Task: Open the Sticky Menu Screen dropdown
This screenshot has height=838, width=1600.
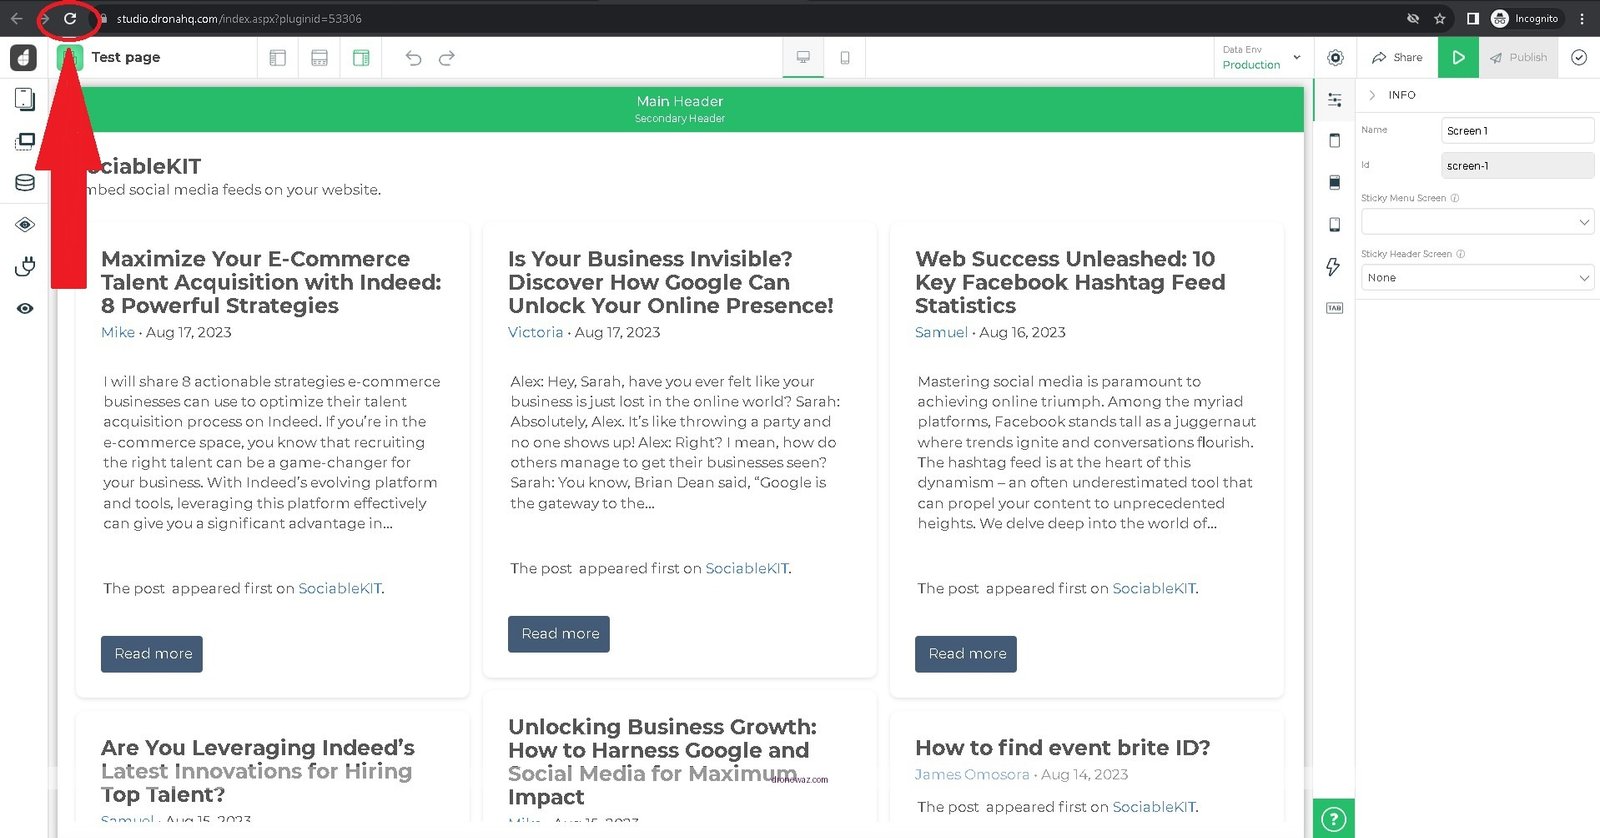Action: click(x=1477, y=222)
